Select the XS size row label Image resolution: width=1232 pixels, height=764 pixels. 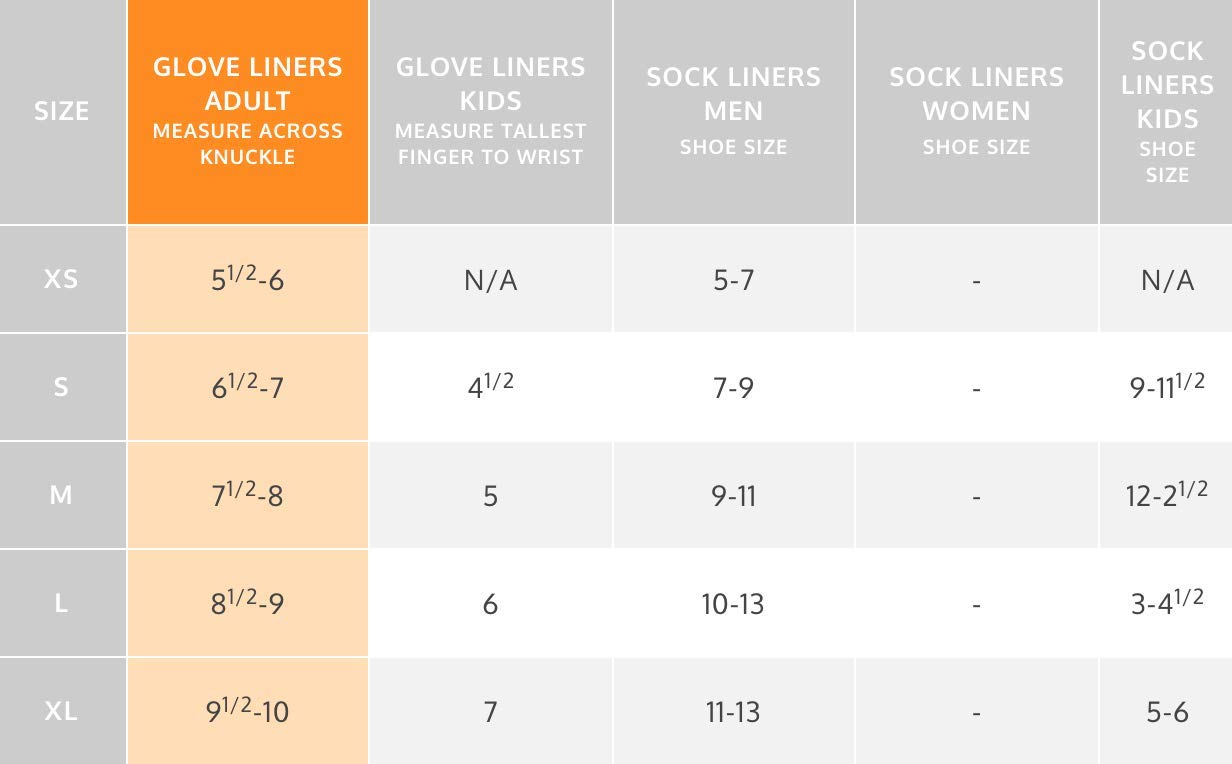[62, 279]
